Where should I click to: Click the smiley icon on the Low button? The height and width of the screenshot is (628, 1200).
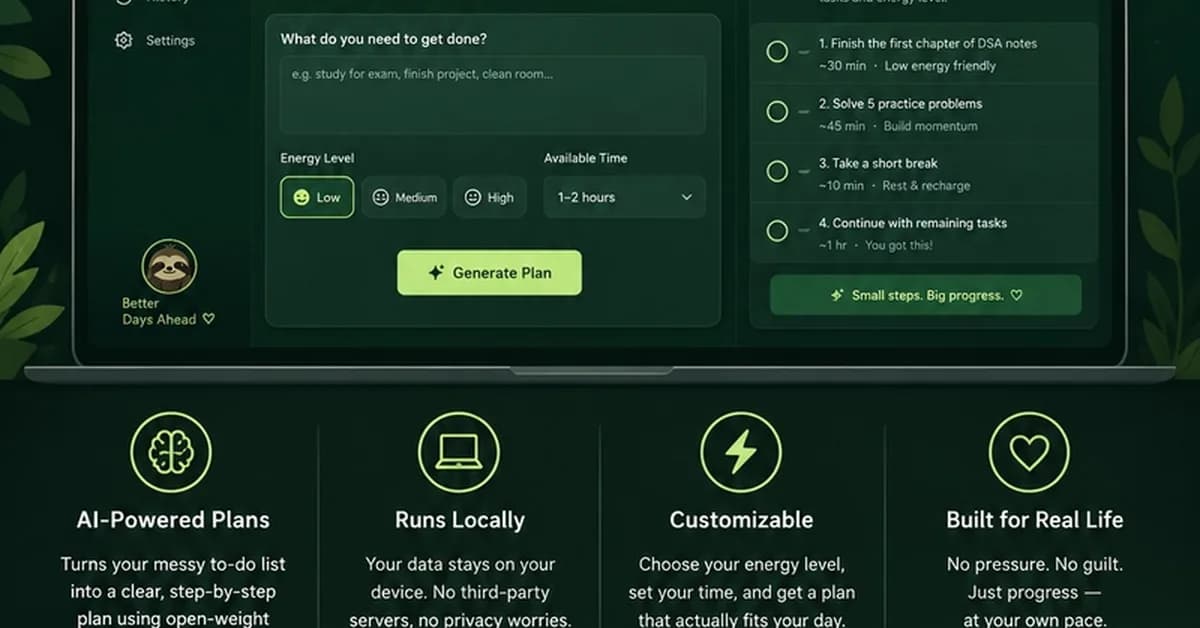(301, 197)
